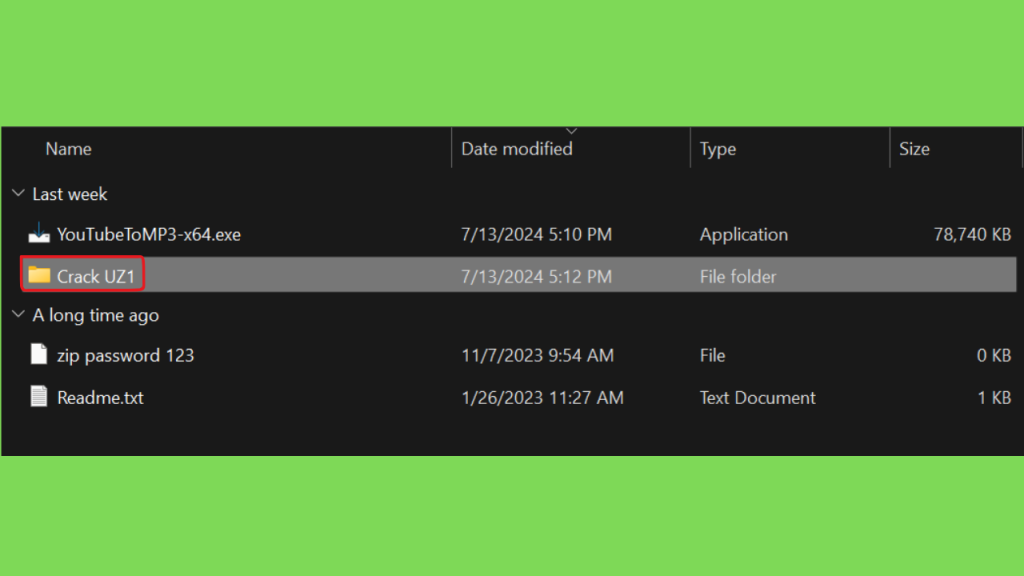Select the Crack UZ1 folder name

coord(96,276)
